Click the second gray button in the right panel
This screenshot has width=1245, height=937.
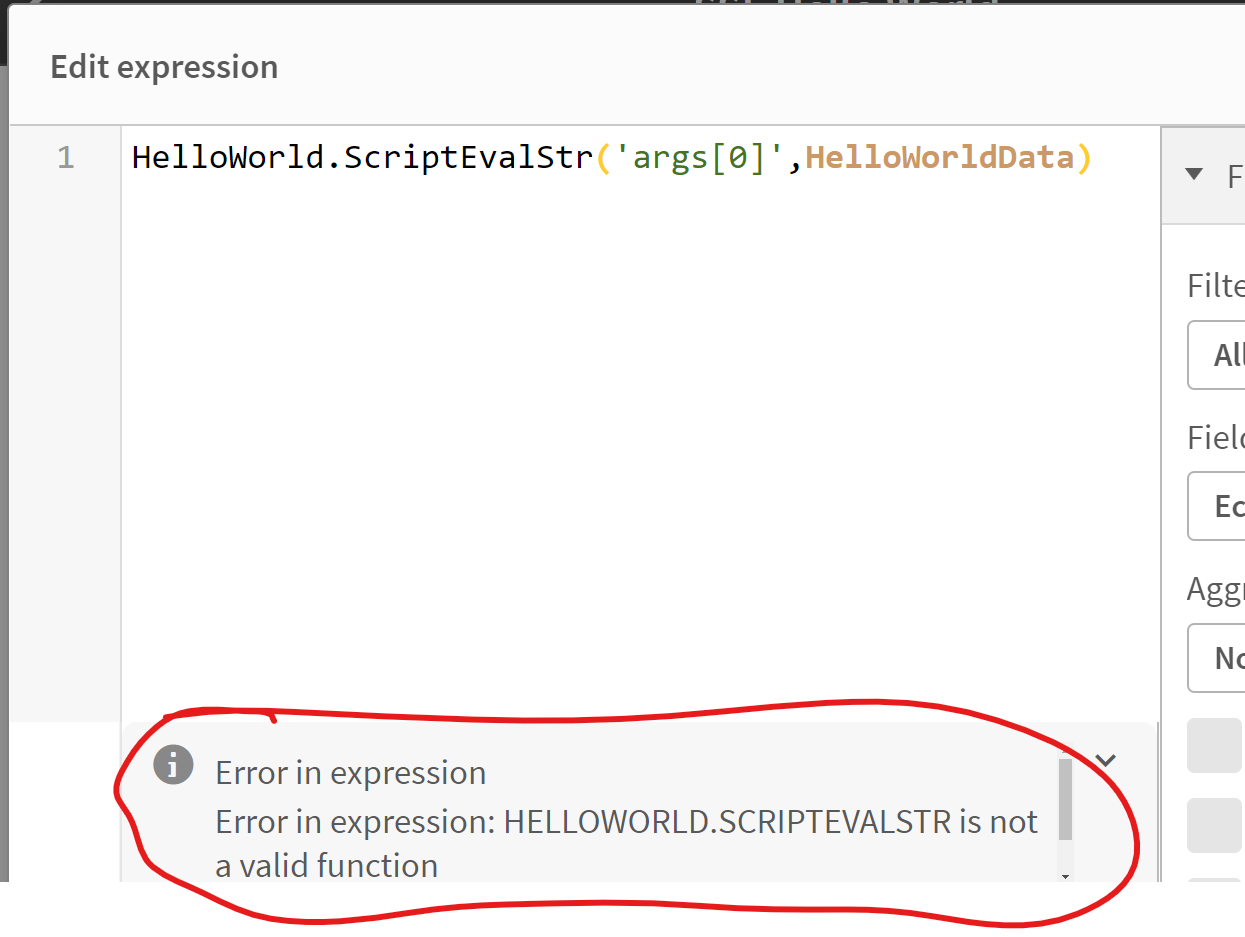[x=1216, y=825]
